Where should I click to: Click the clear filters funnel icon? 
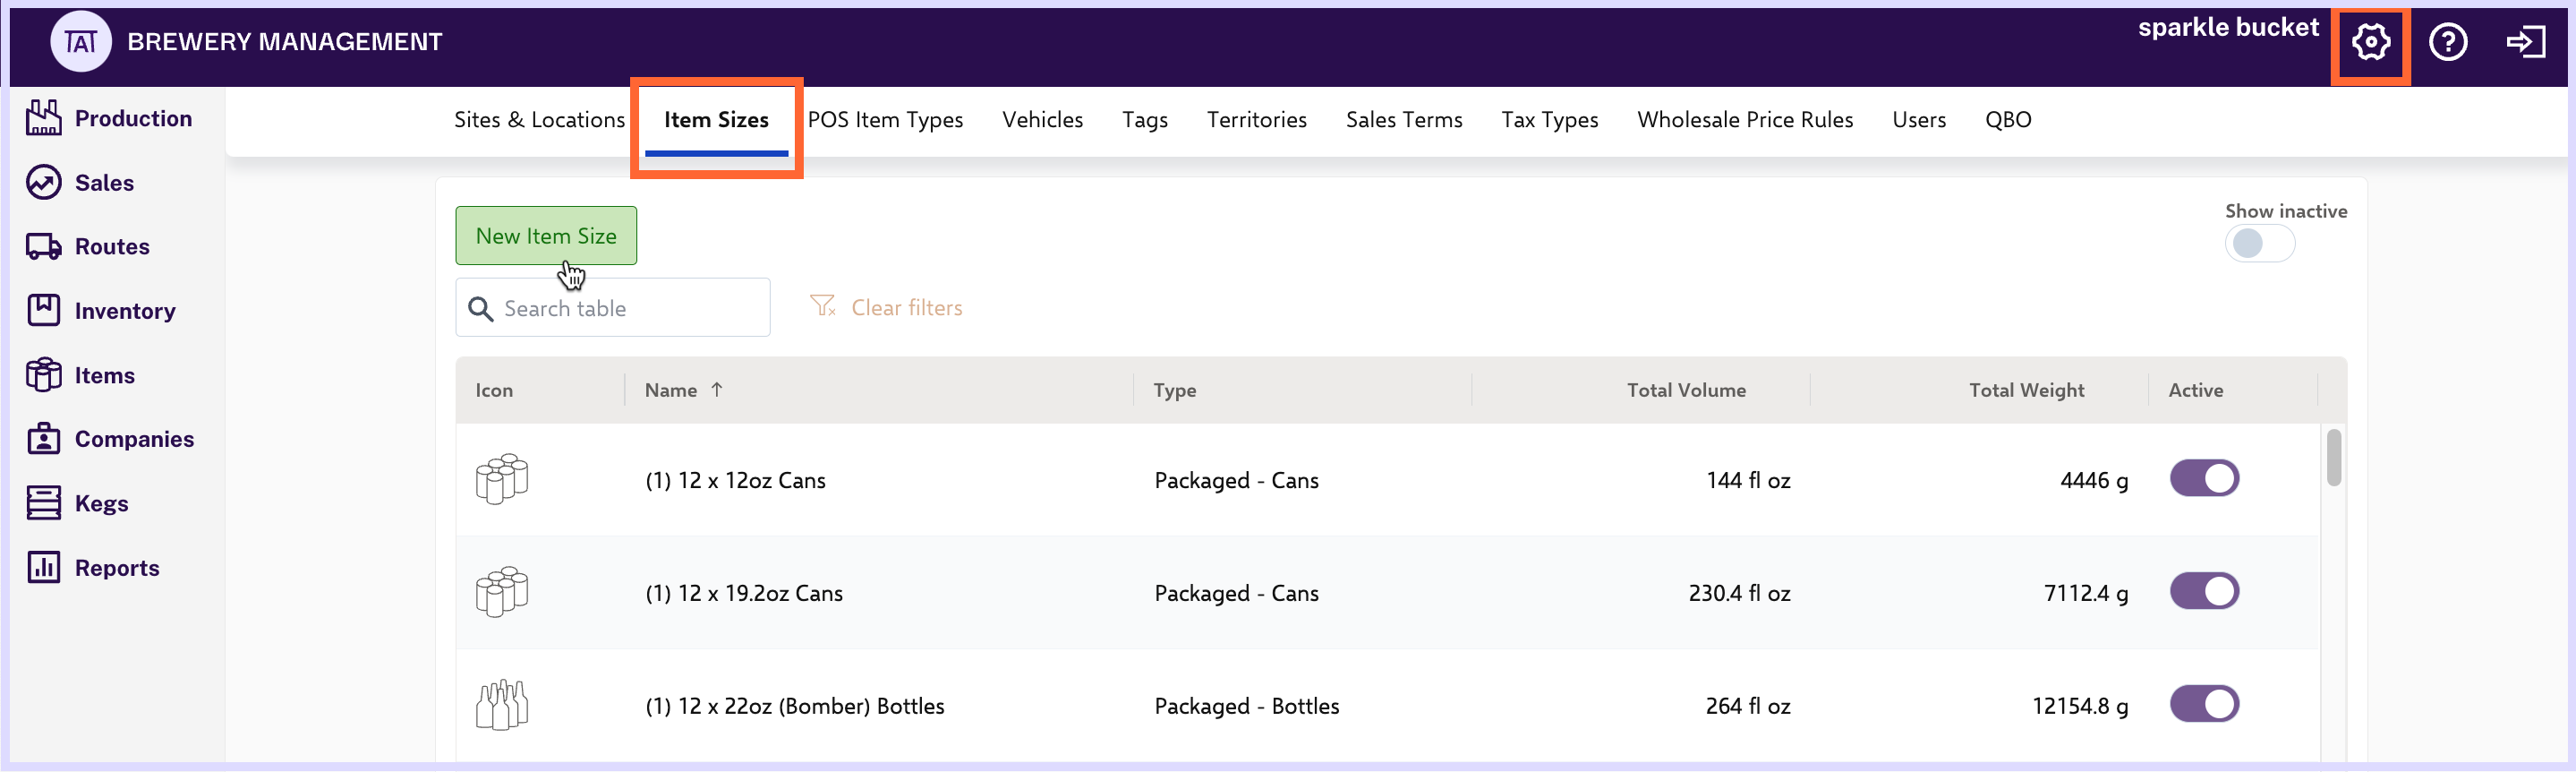pyautogui.click(x=823, y=306)
